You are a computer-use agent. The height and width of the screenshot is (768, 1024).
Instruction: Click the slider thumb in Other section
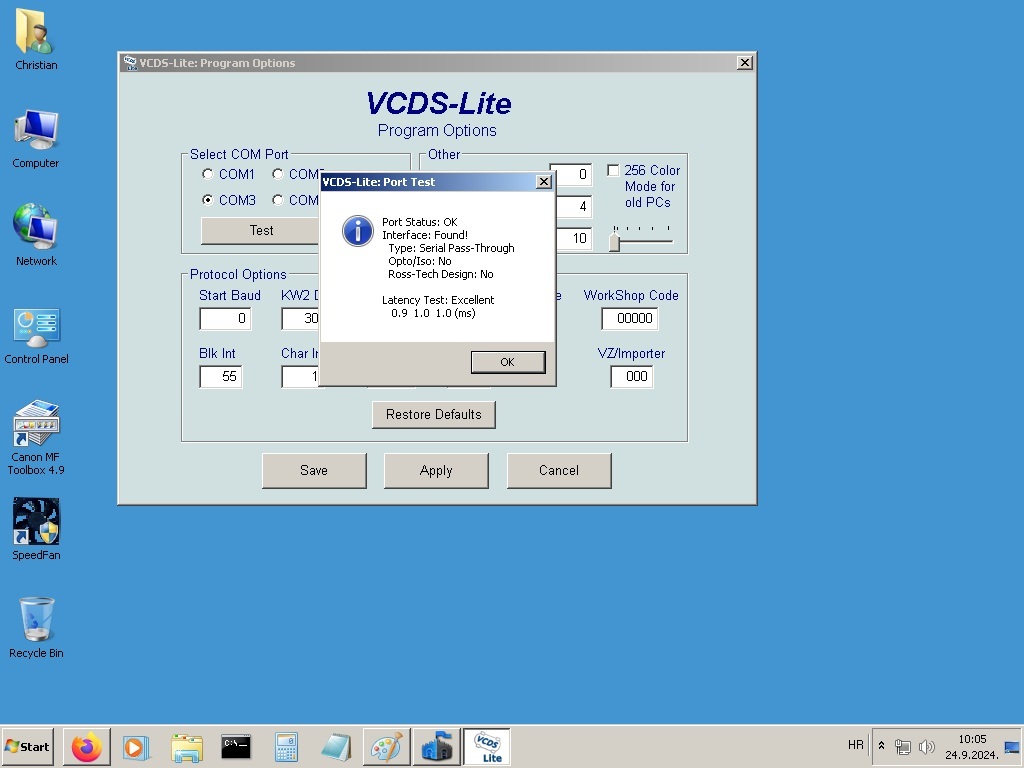point(614,242)
